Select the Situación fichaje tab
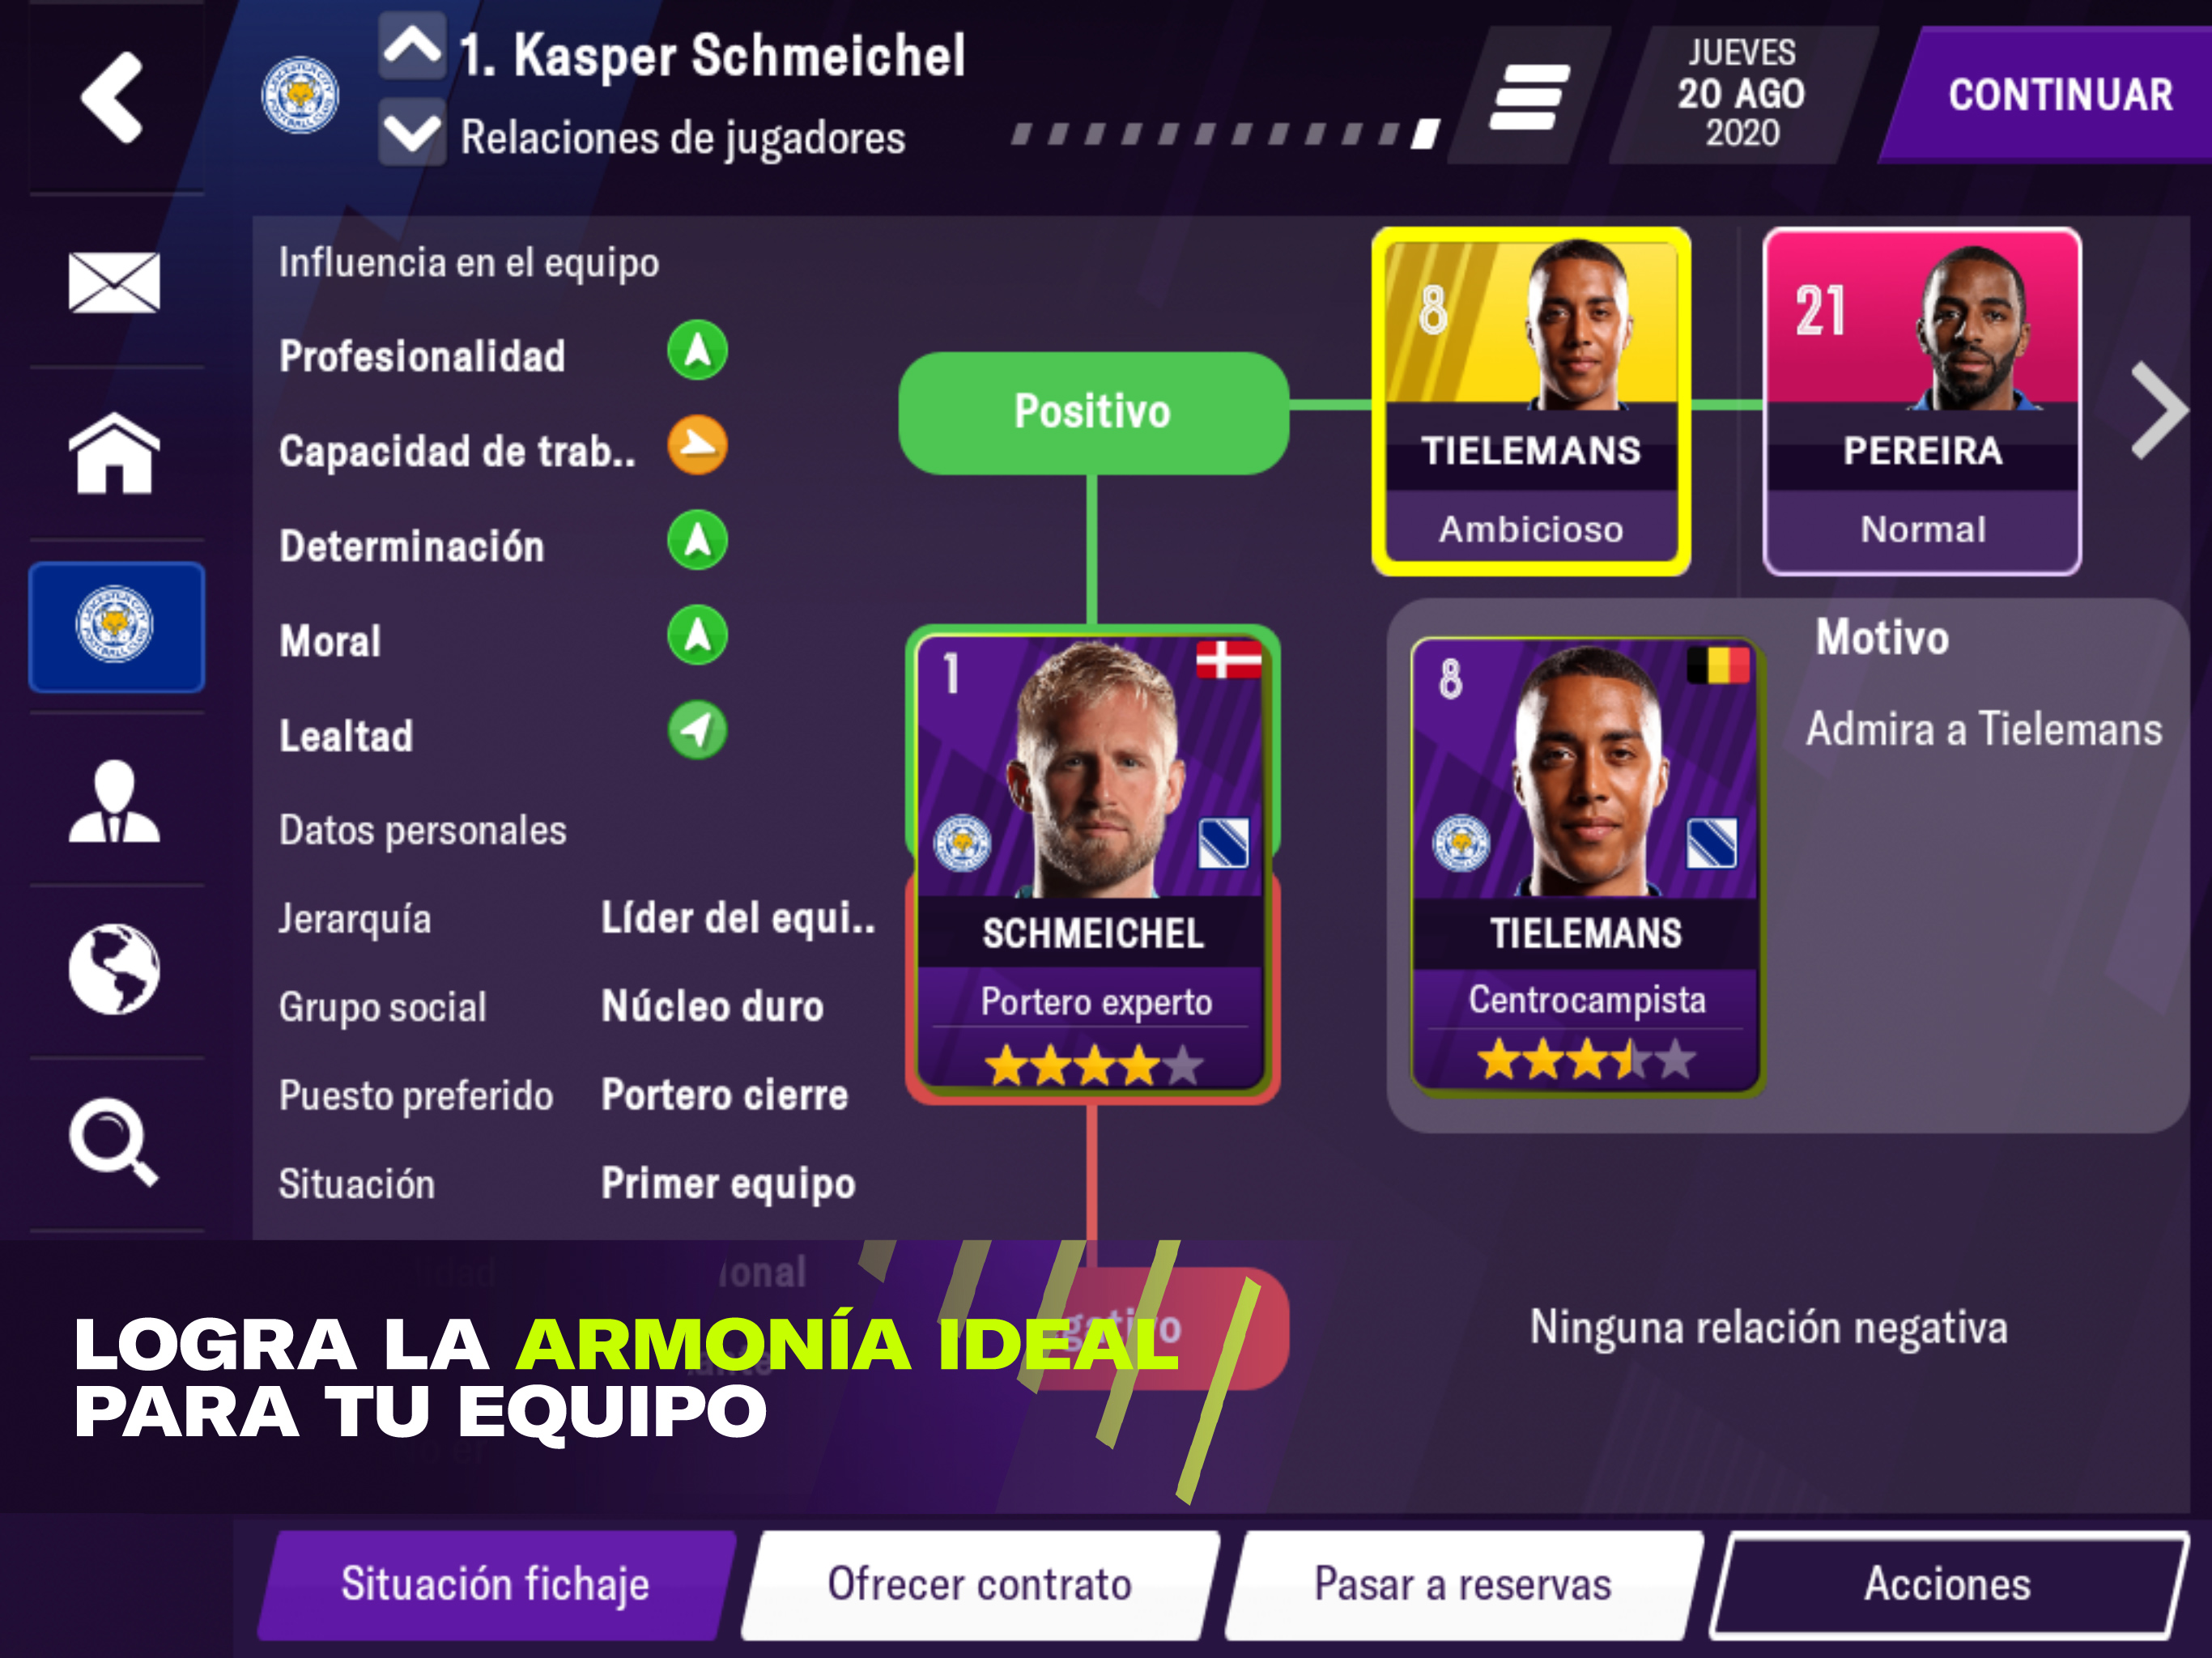This screenshot has height=1658, width=2212. pos(496,1585)
